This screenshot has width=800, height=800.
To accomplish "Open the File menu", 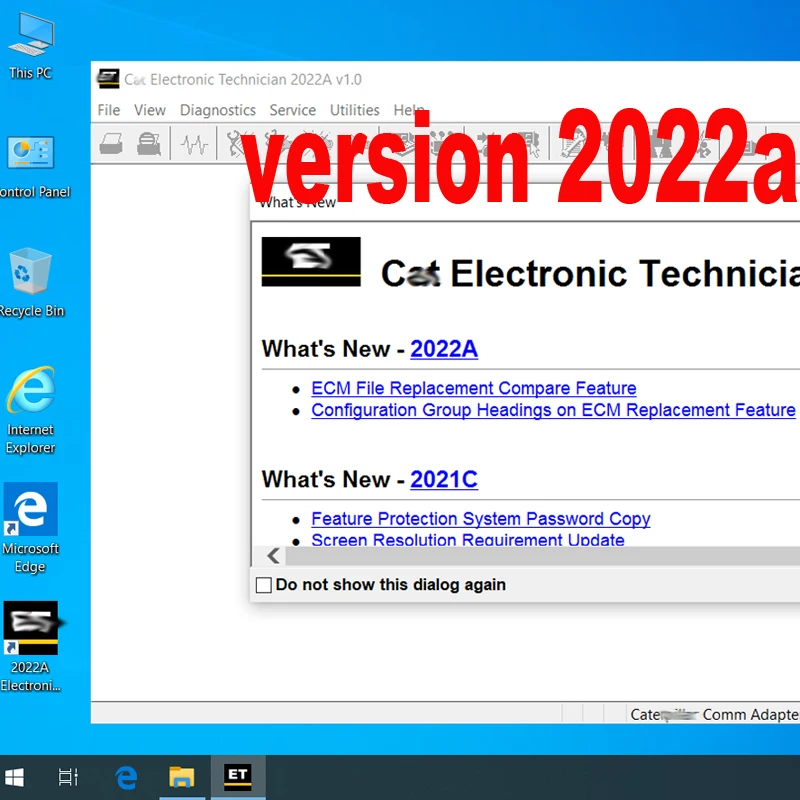I will click(109, 110).
